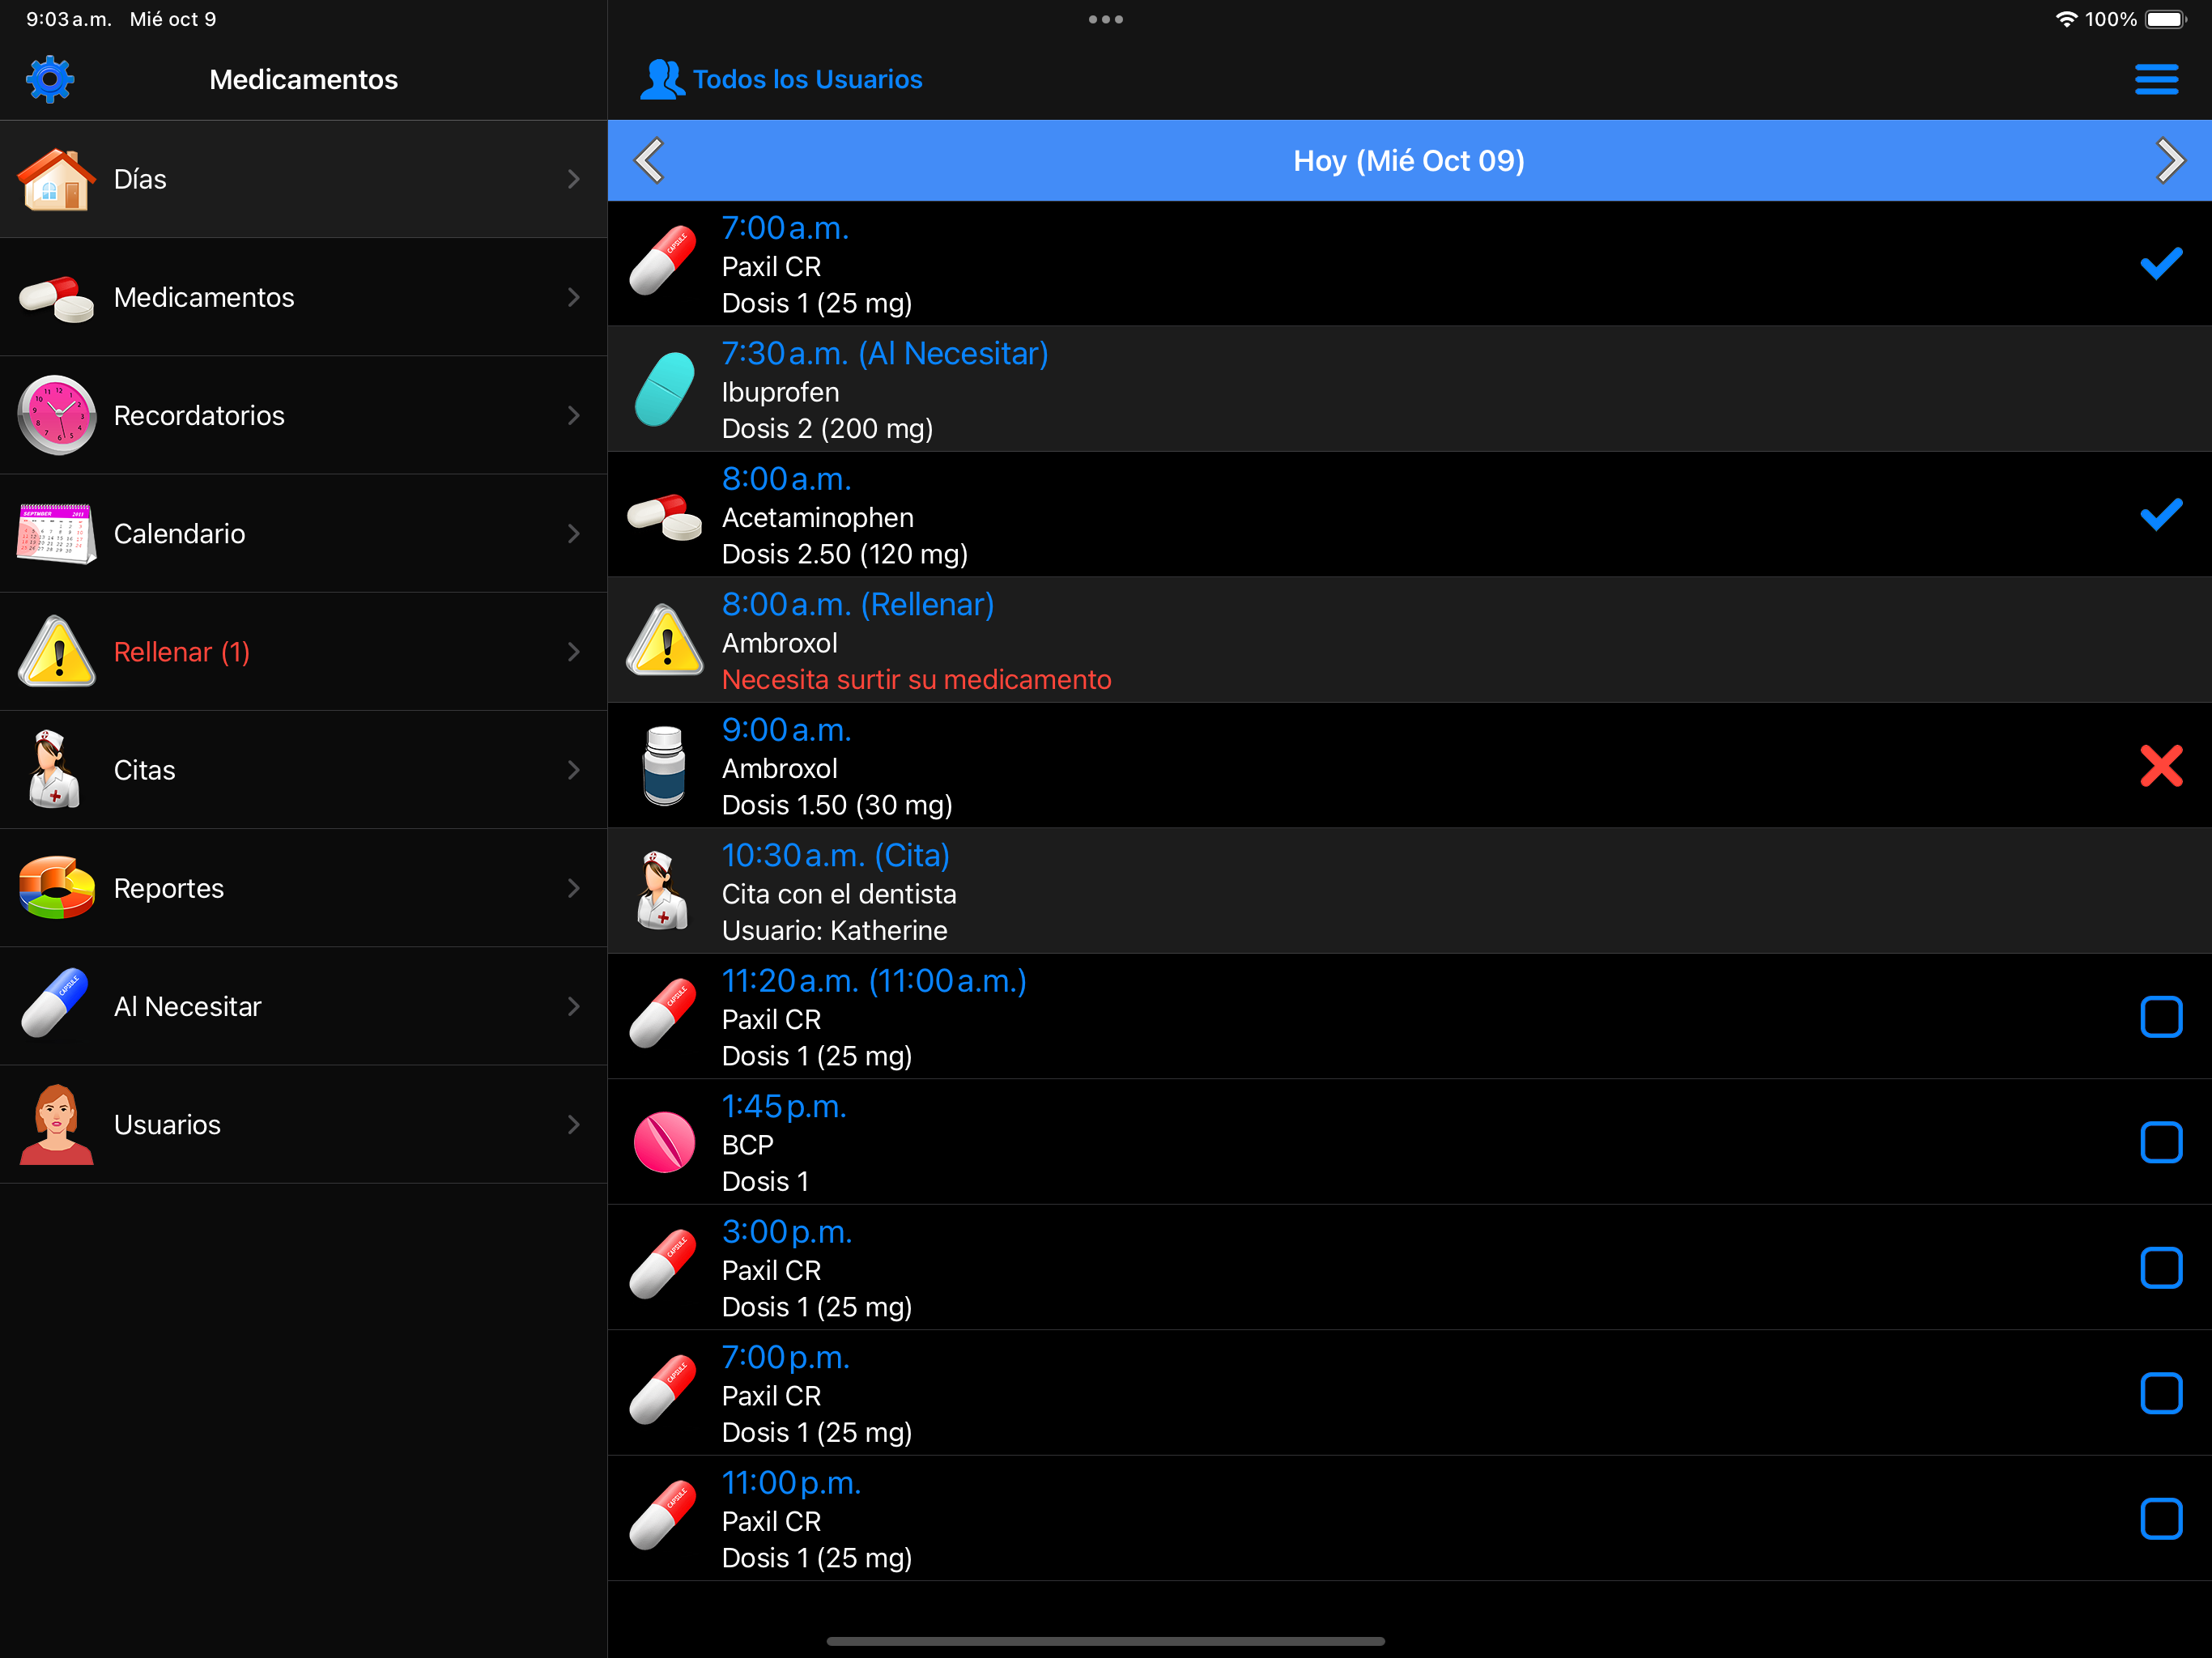Viewport: 2212px width, 1658px height.
Task: Tap the red capsule icon of 7:00 a.m. Paxil CR
Action: (x=663, y=261)
